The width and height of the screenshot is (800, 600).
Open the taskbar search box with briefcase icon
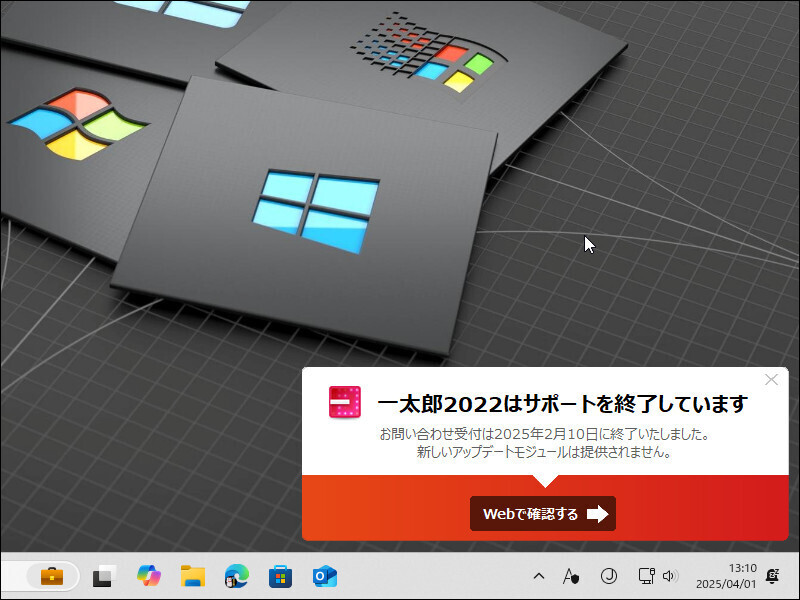click(40, 577)
